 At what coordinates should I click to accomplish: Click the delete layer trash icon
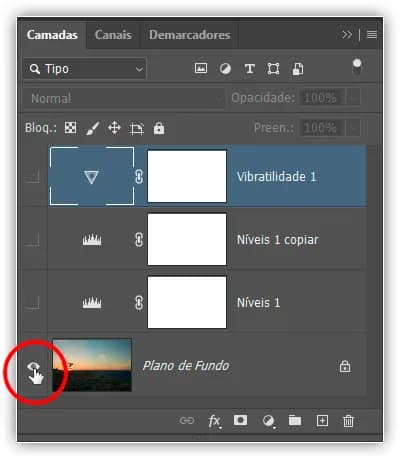click(x=348, y=421)
